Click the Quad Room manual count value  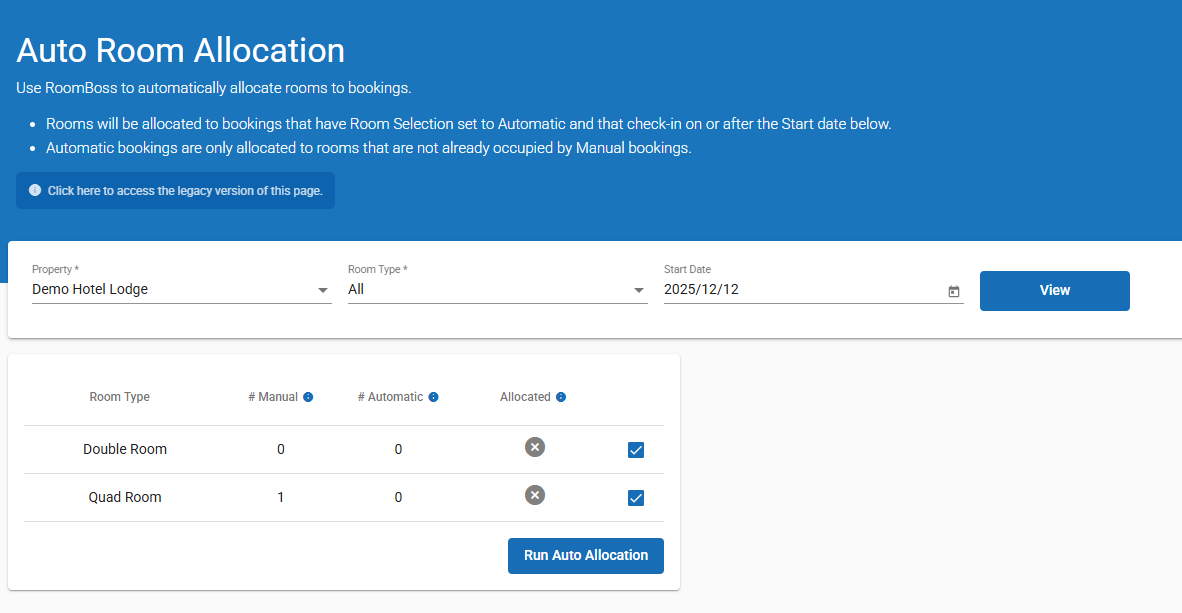click(281, 497)
